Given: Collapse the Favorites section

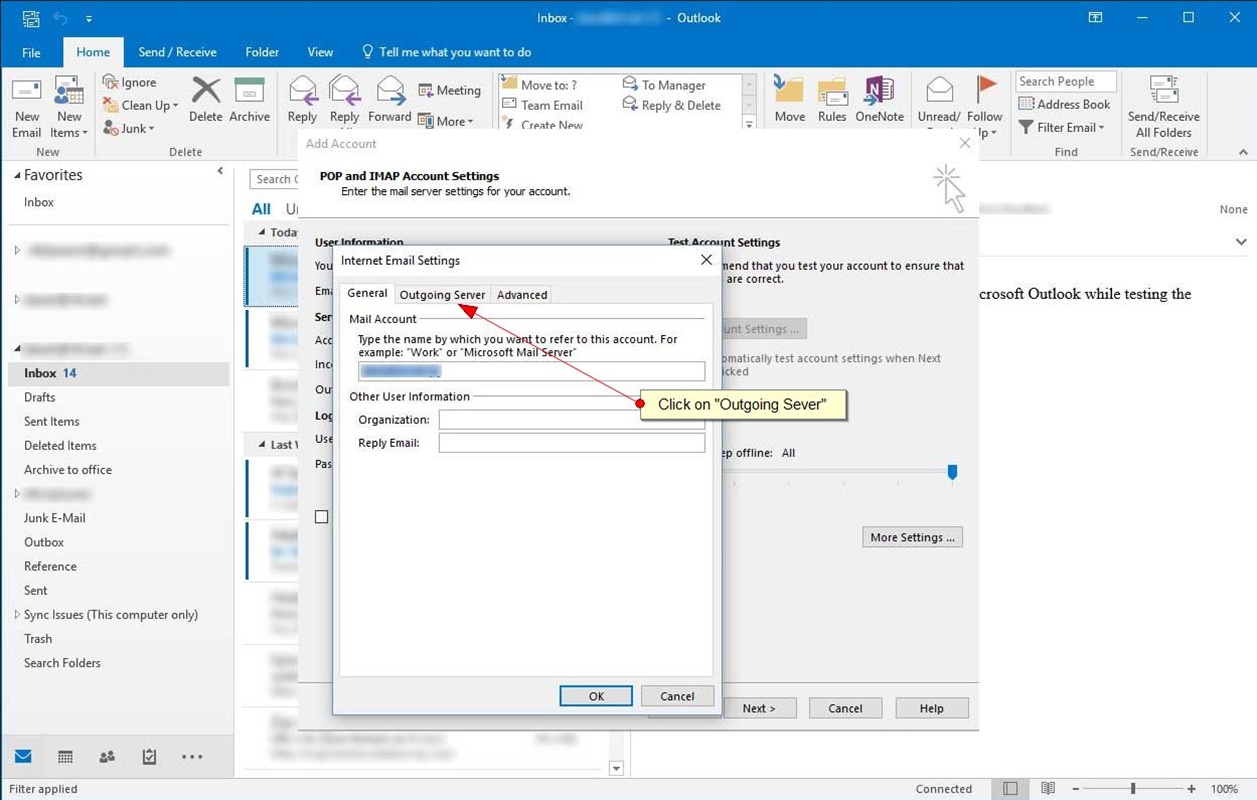Looking at the screenshot, I should pyautogui.click(x=17, y=175).
